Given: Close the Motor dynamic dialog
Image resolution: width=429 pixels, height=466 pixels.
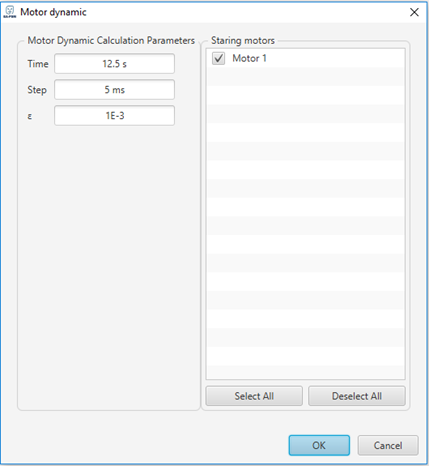Looking at the screenshot, I should tap(414, 12).
